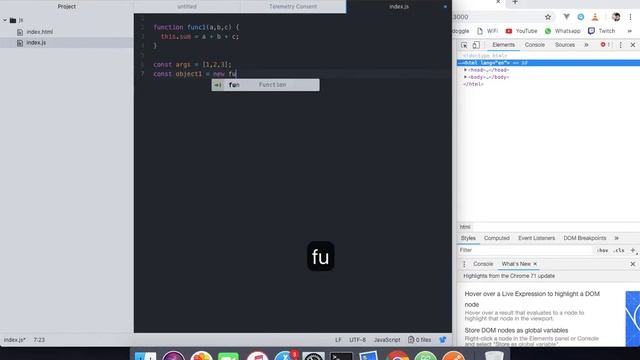This screenshot has width=640, height=360.
Task: Close the What's New tab
Action: 535,264
